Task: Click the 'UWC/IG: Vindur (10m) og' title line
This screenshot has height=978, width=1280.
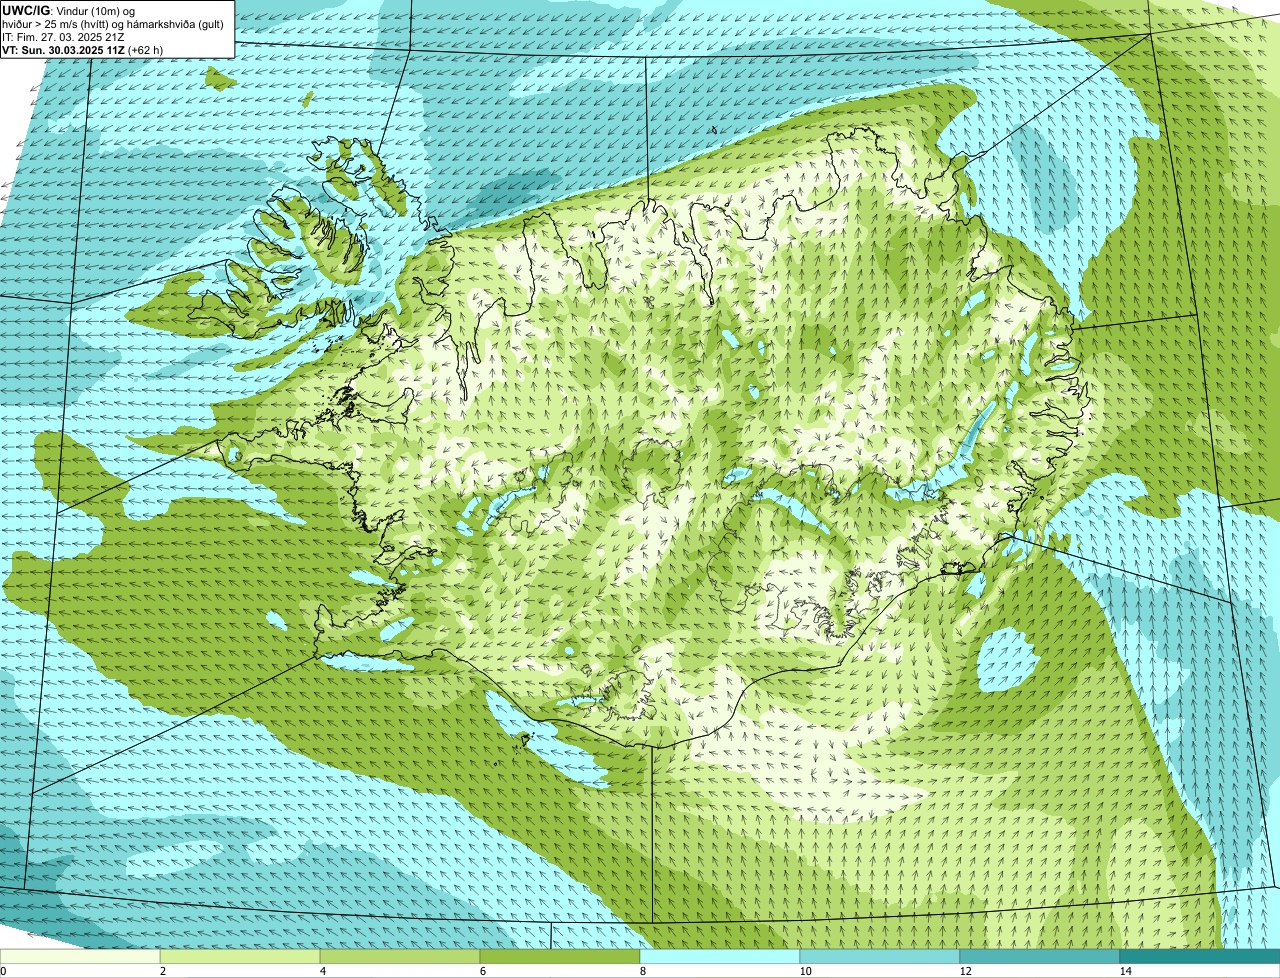Action: point(66,10)
